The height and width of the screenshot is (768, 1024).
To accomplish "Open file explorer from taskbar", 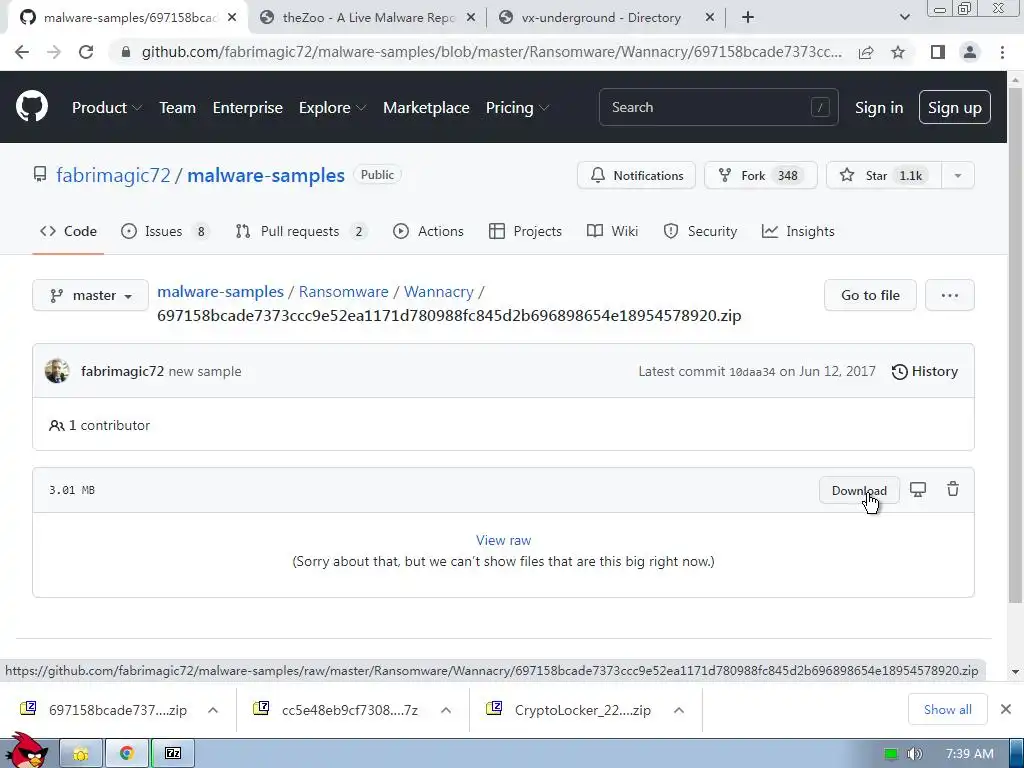I will point(81,753).
